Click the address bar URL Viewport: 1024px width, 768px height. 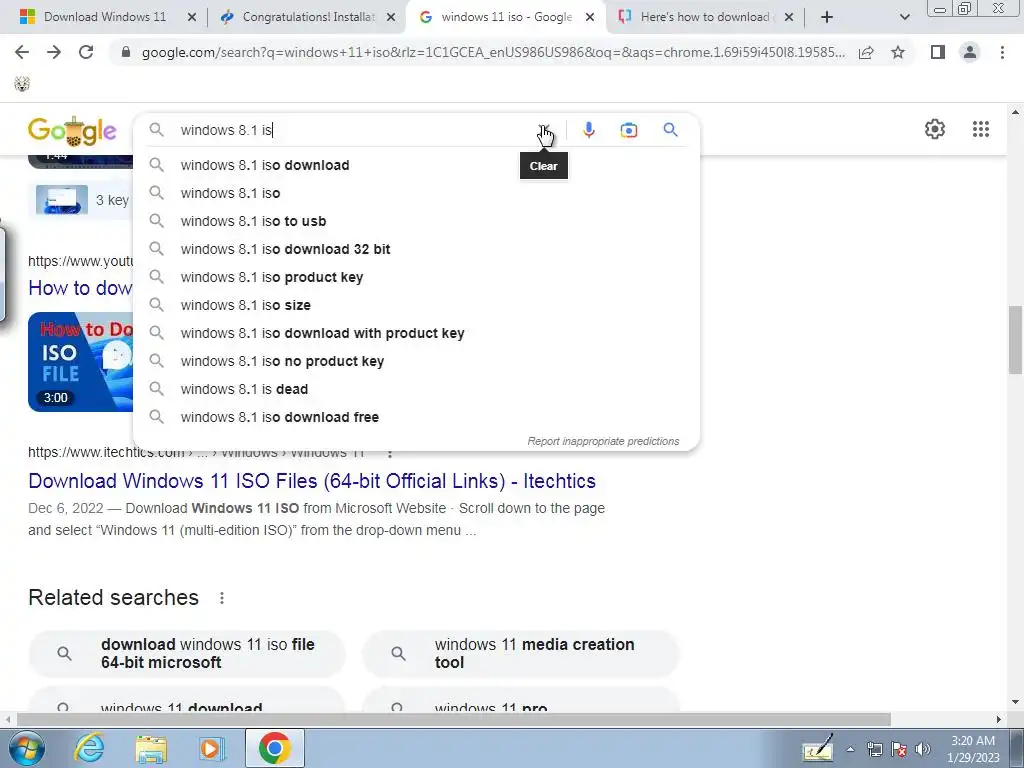[x=493, y=52]
